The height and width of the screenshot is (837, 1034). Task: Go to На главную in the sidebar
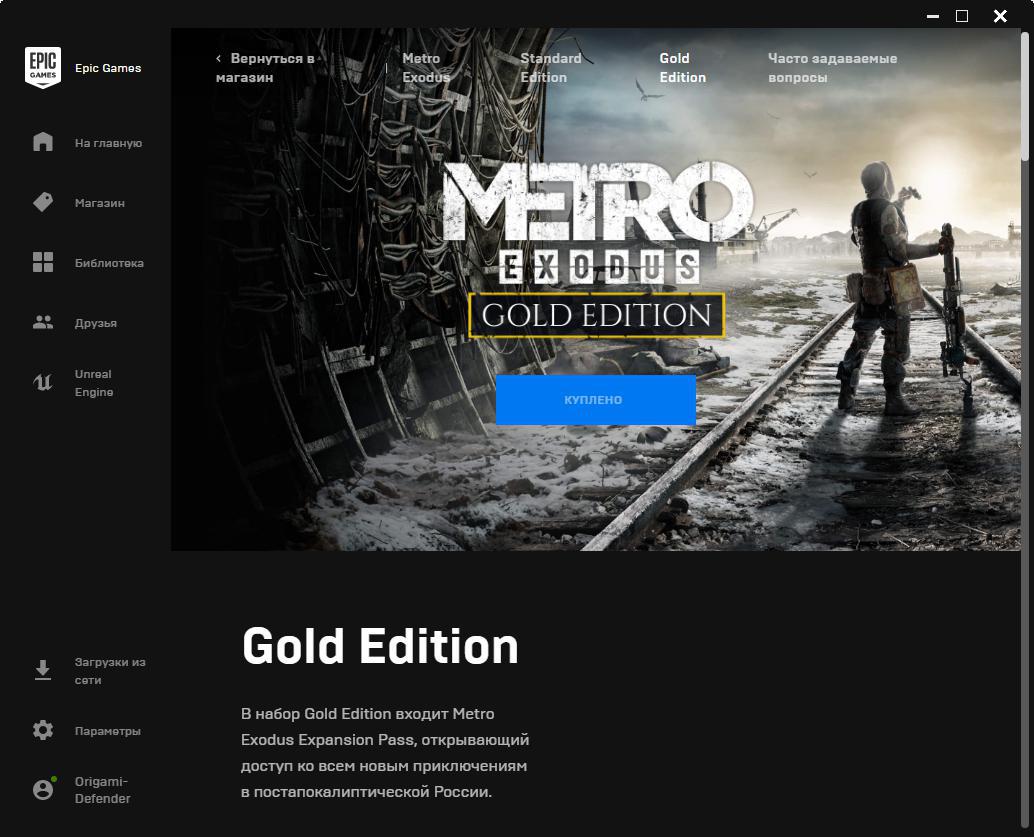point(108,143)
